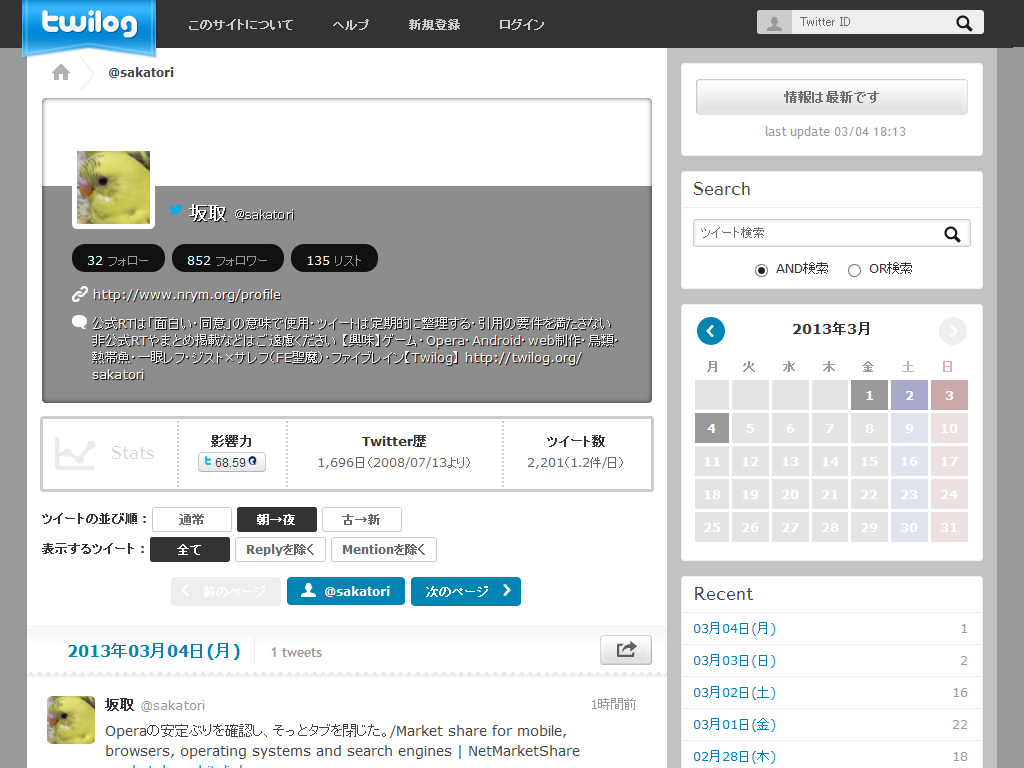Click the ツイート検索 input field
The image size is (1024, 768).
point(815,233)
